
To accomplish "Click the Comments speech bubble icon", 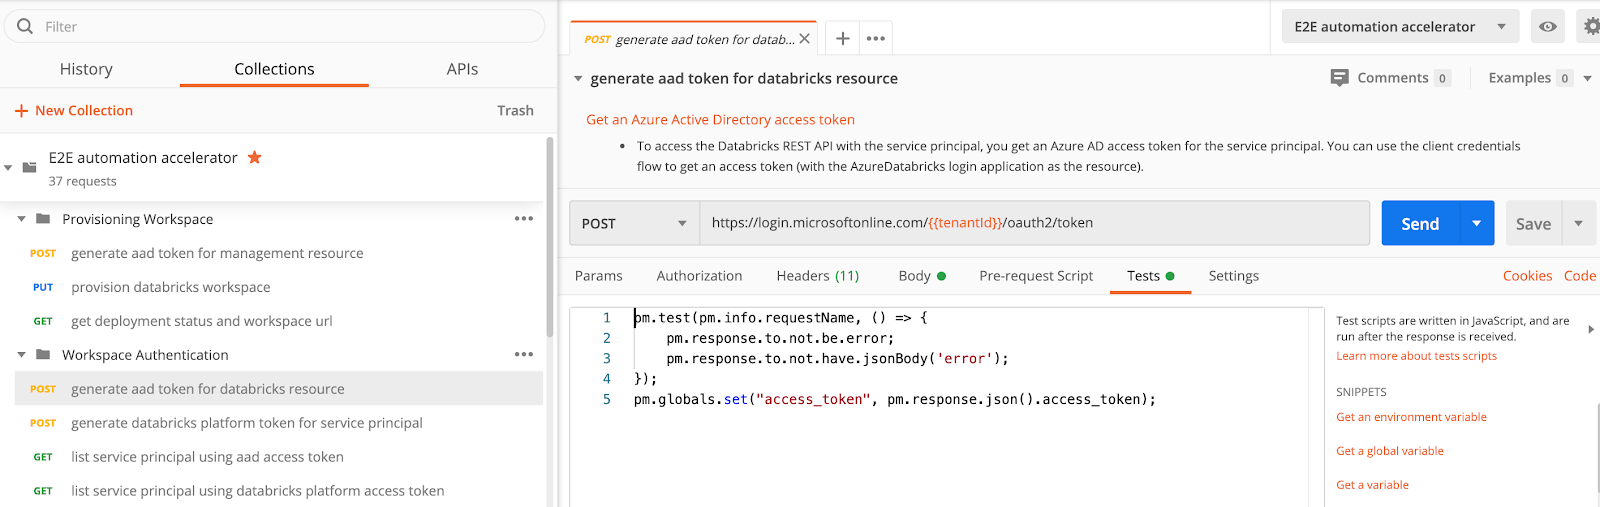I will (1339, 78).
